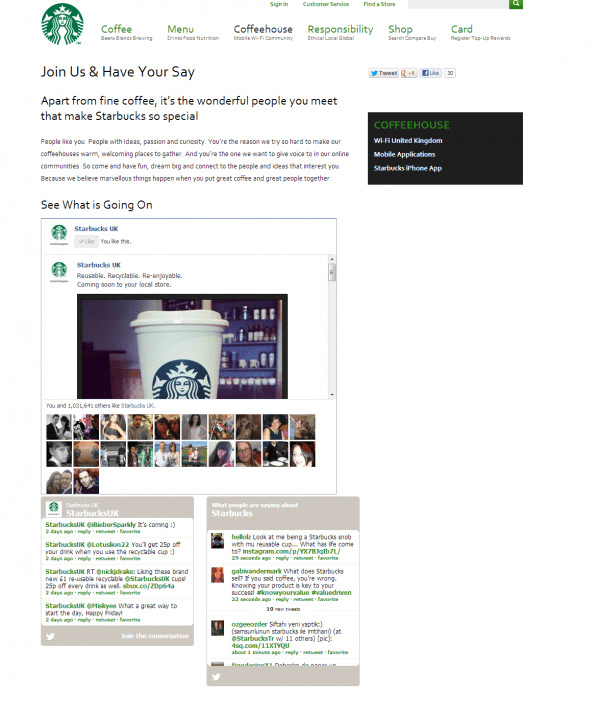Show the 10 new tweets notice

(x=283, y=609)
